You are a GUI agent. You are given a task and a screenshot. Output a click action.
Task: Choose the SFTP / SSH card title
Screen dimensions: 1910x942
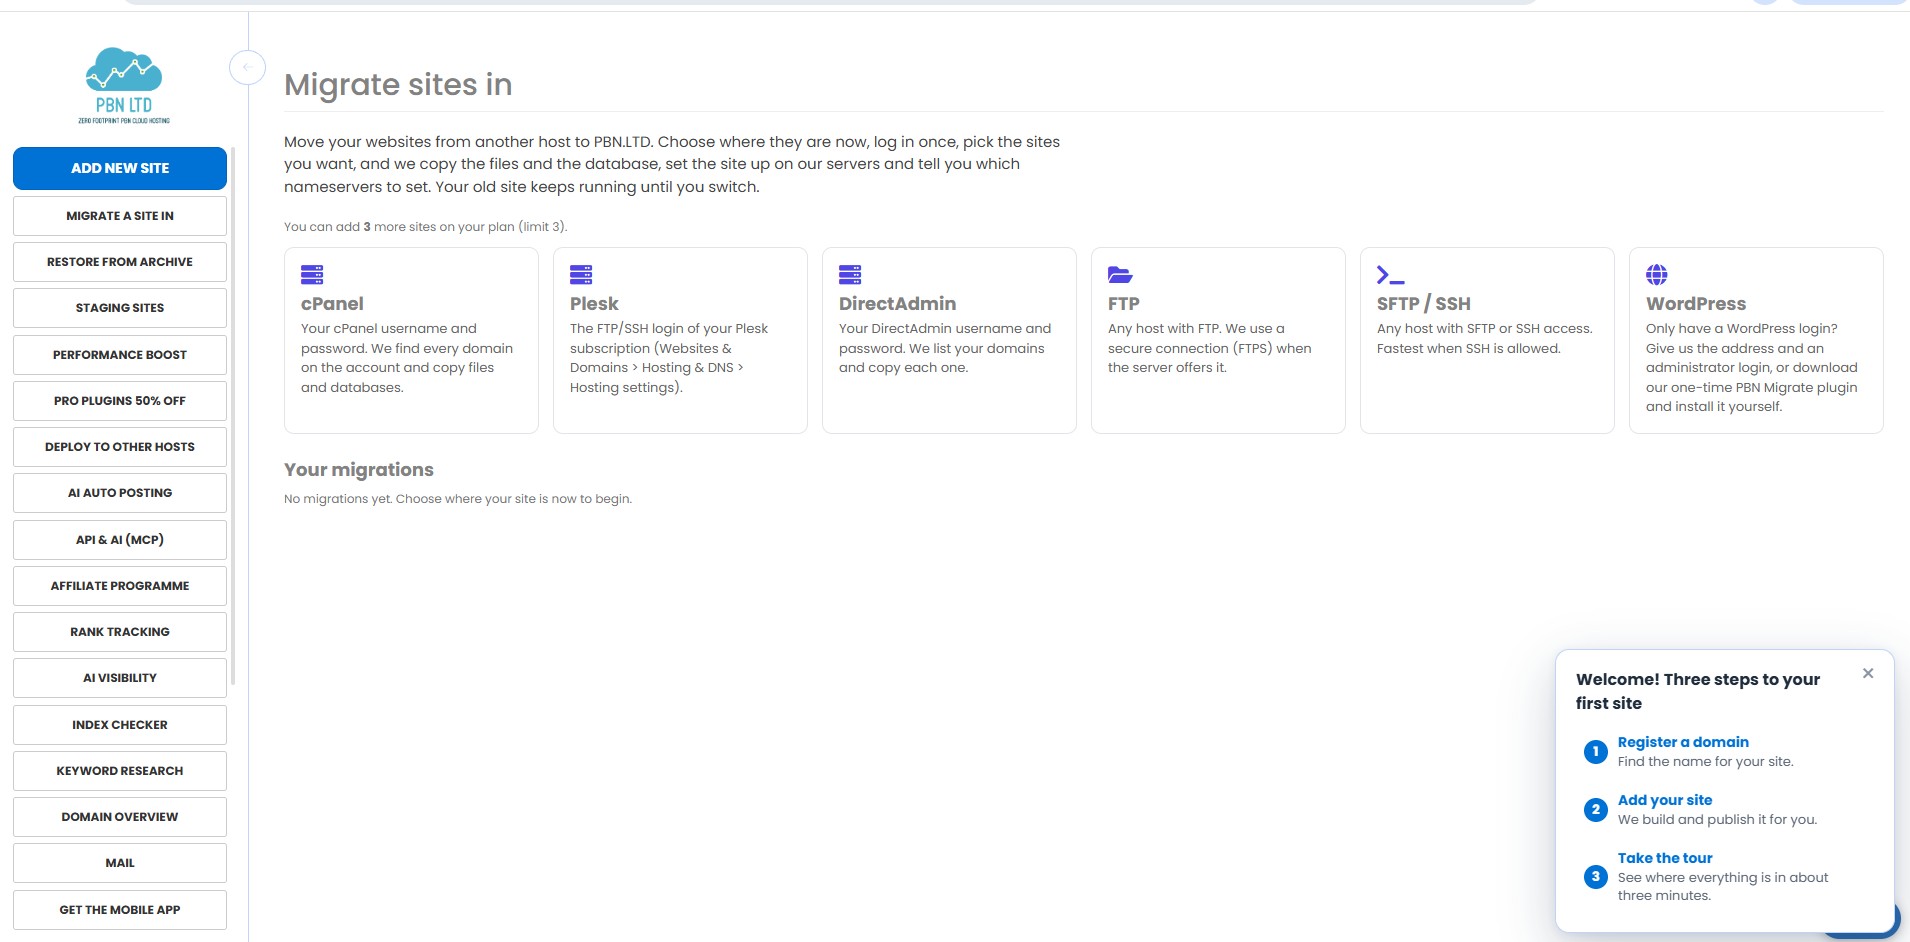pos(1424,304)
